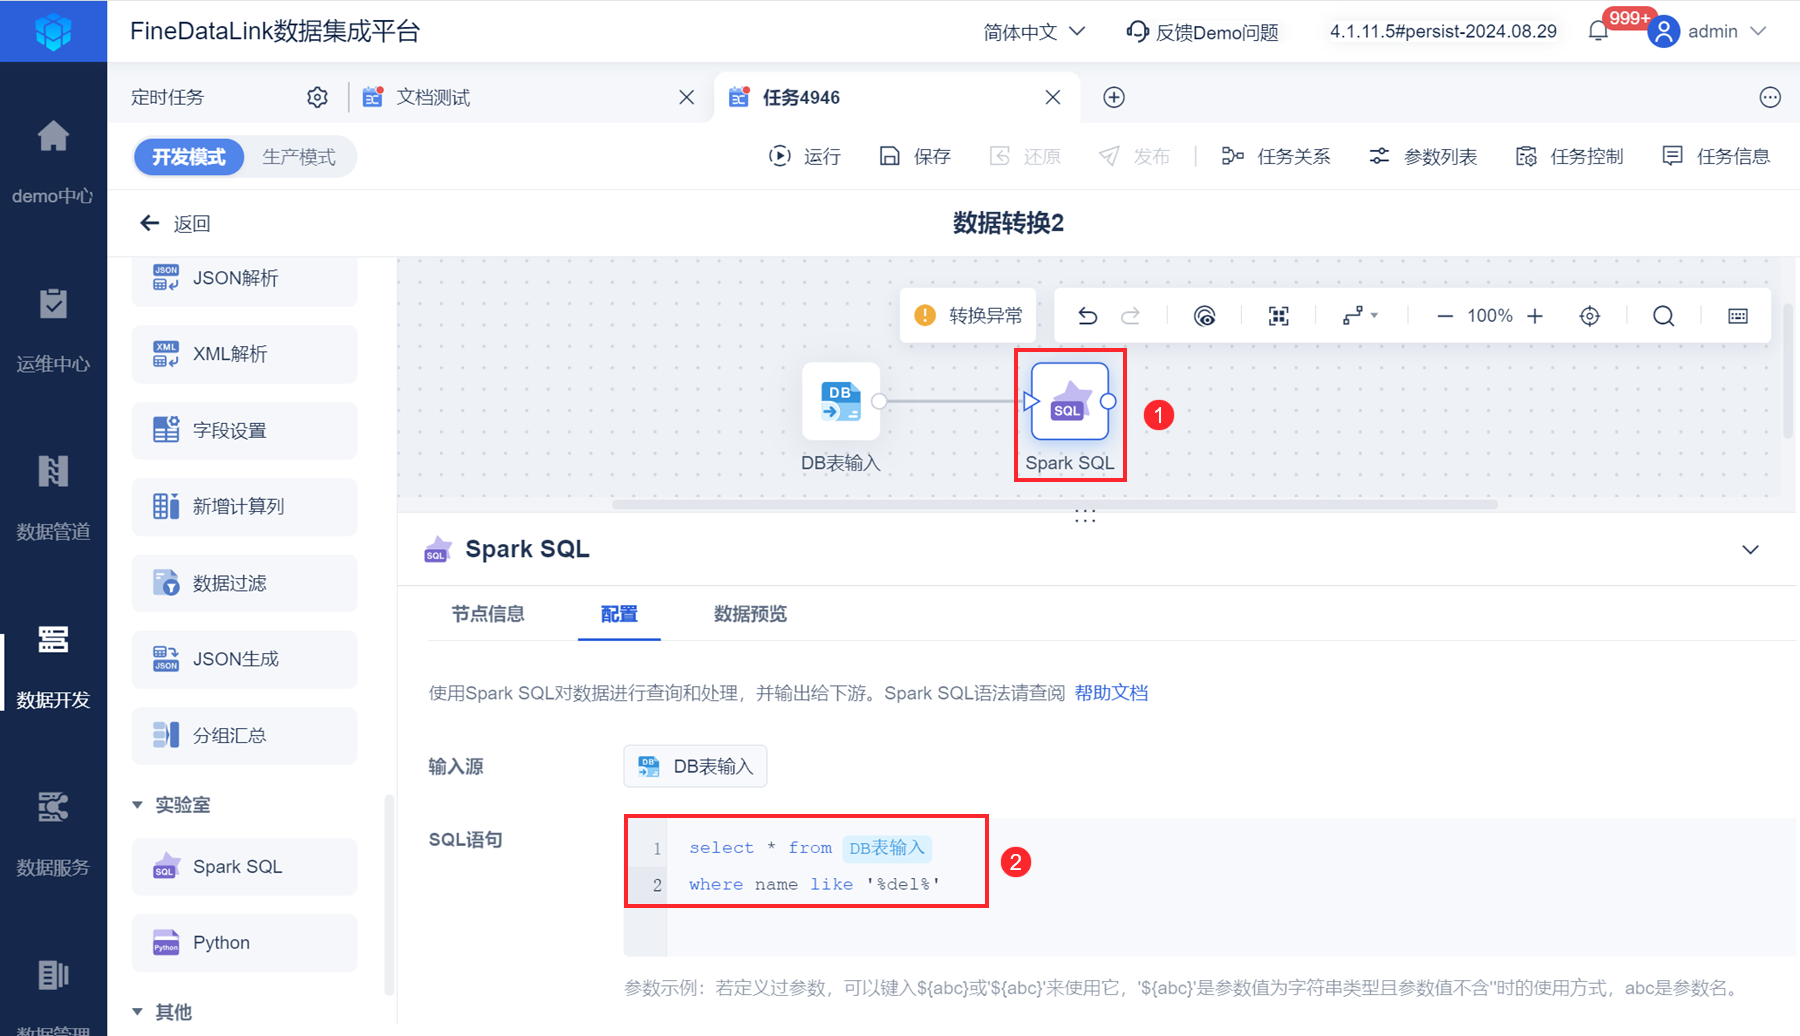Click the operator list vertical scrollbar
Image resolution: width=1800 pixels, height=1036 pixels.
click(389, 895)
